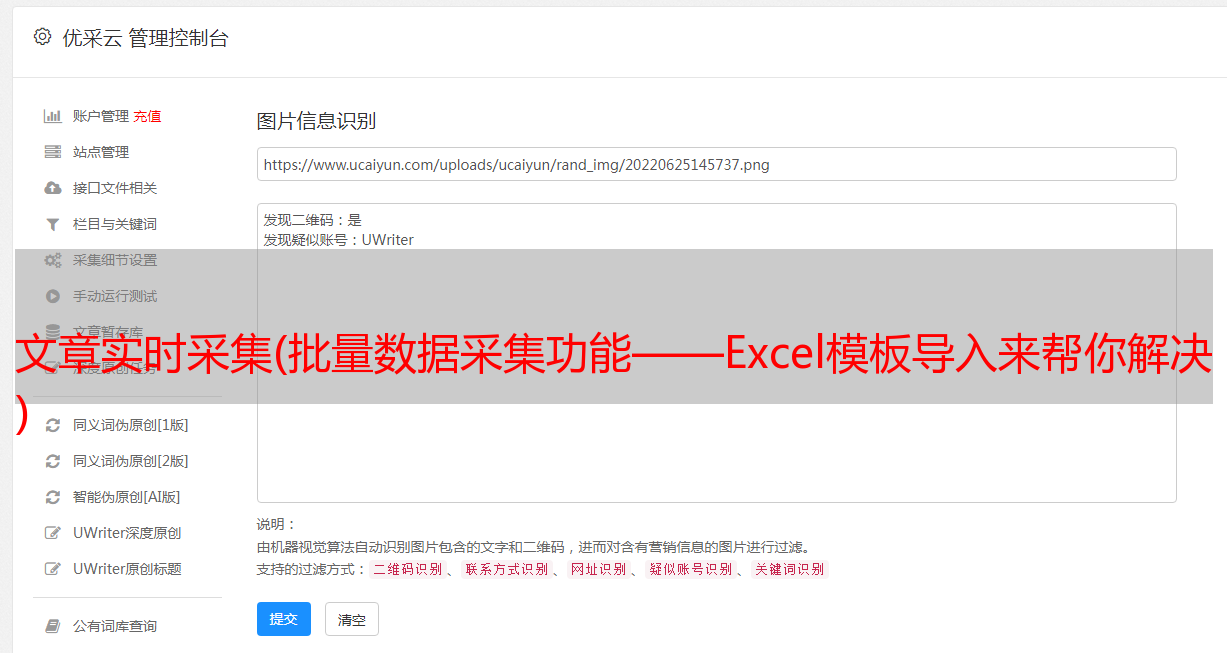Click the 清空 button
Image resolution: width=1227 pixels, height=653 pixels.
pyautogui.click(x=352, y=619)
